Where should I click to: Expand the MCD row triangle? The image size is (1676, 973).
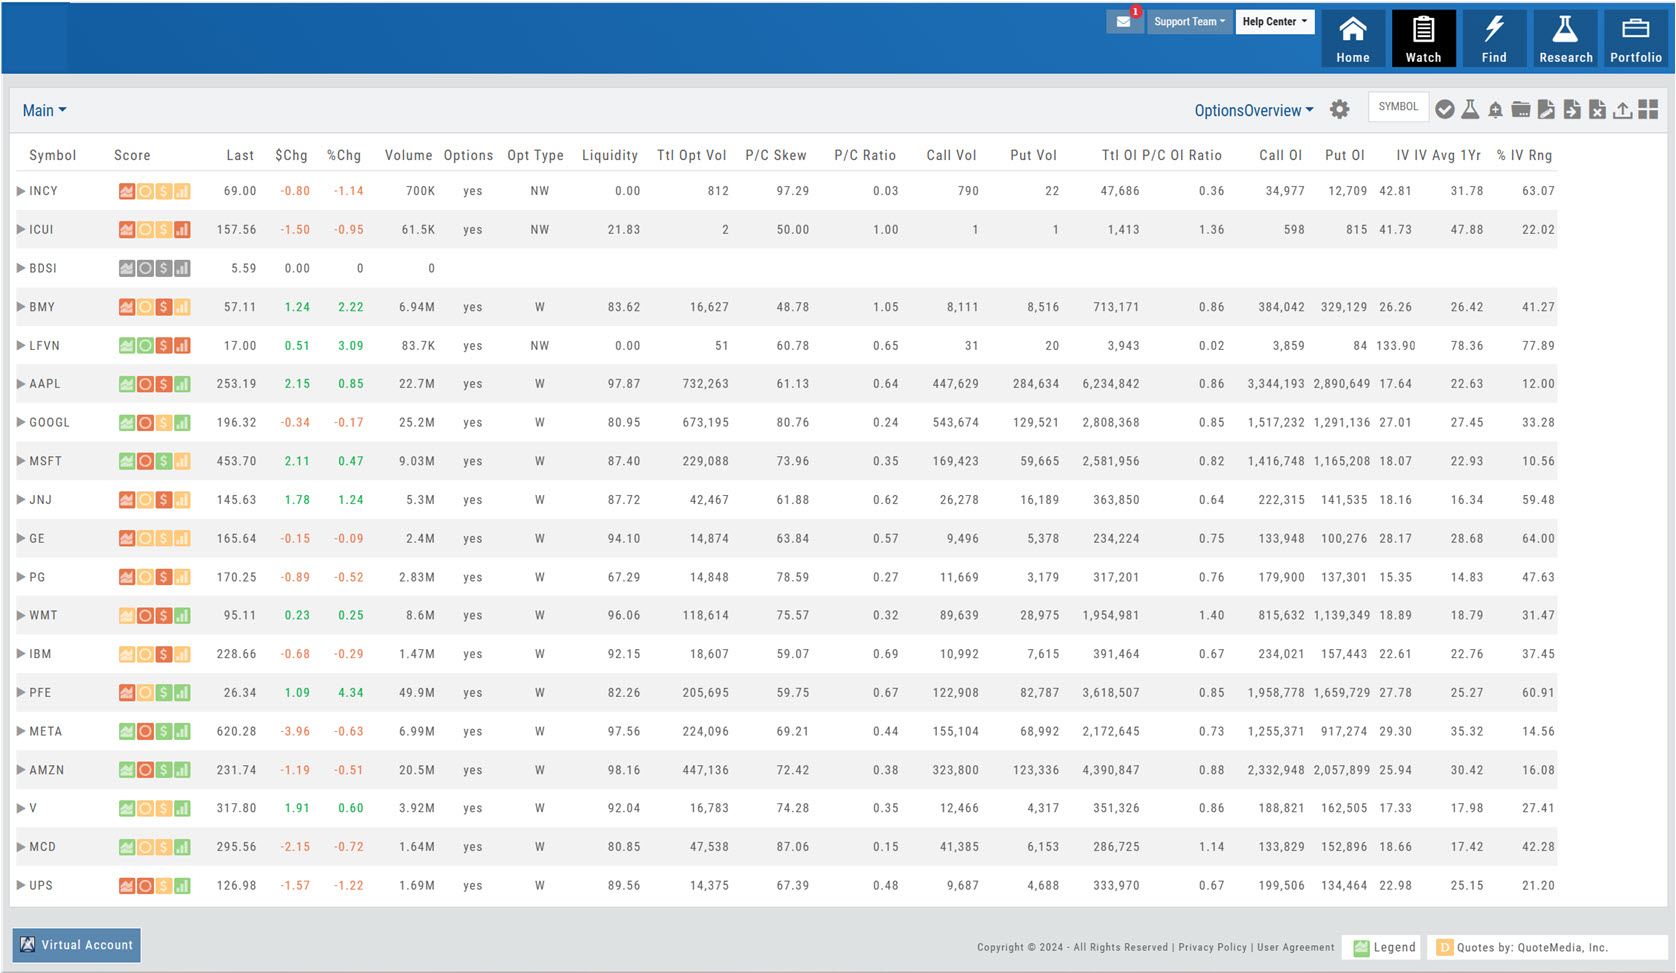[x=21, y=847]
